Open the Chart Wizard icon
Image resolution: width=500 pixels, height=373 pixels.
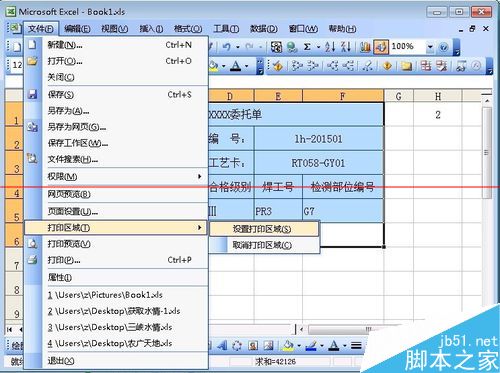[x=365, y=47]
